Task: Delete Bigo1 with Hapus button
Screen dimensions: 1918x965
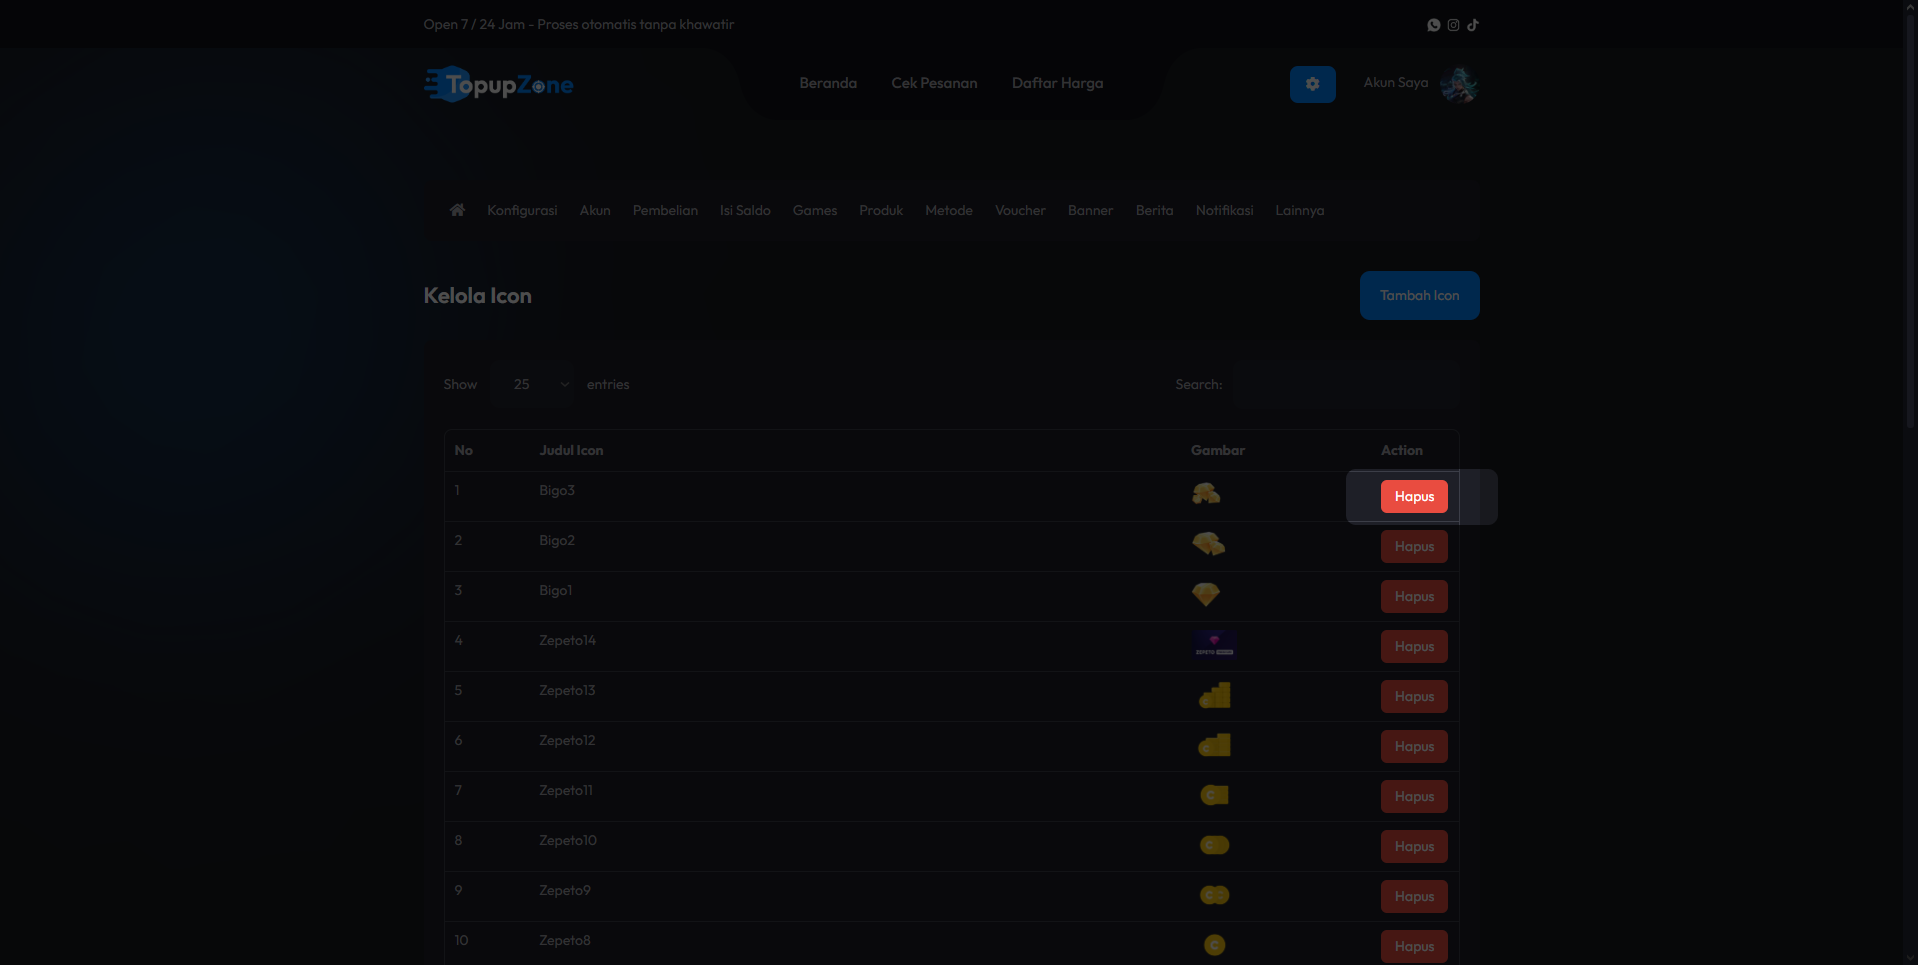Action: pyautogui.click(x=1414, y=596)
